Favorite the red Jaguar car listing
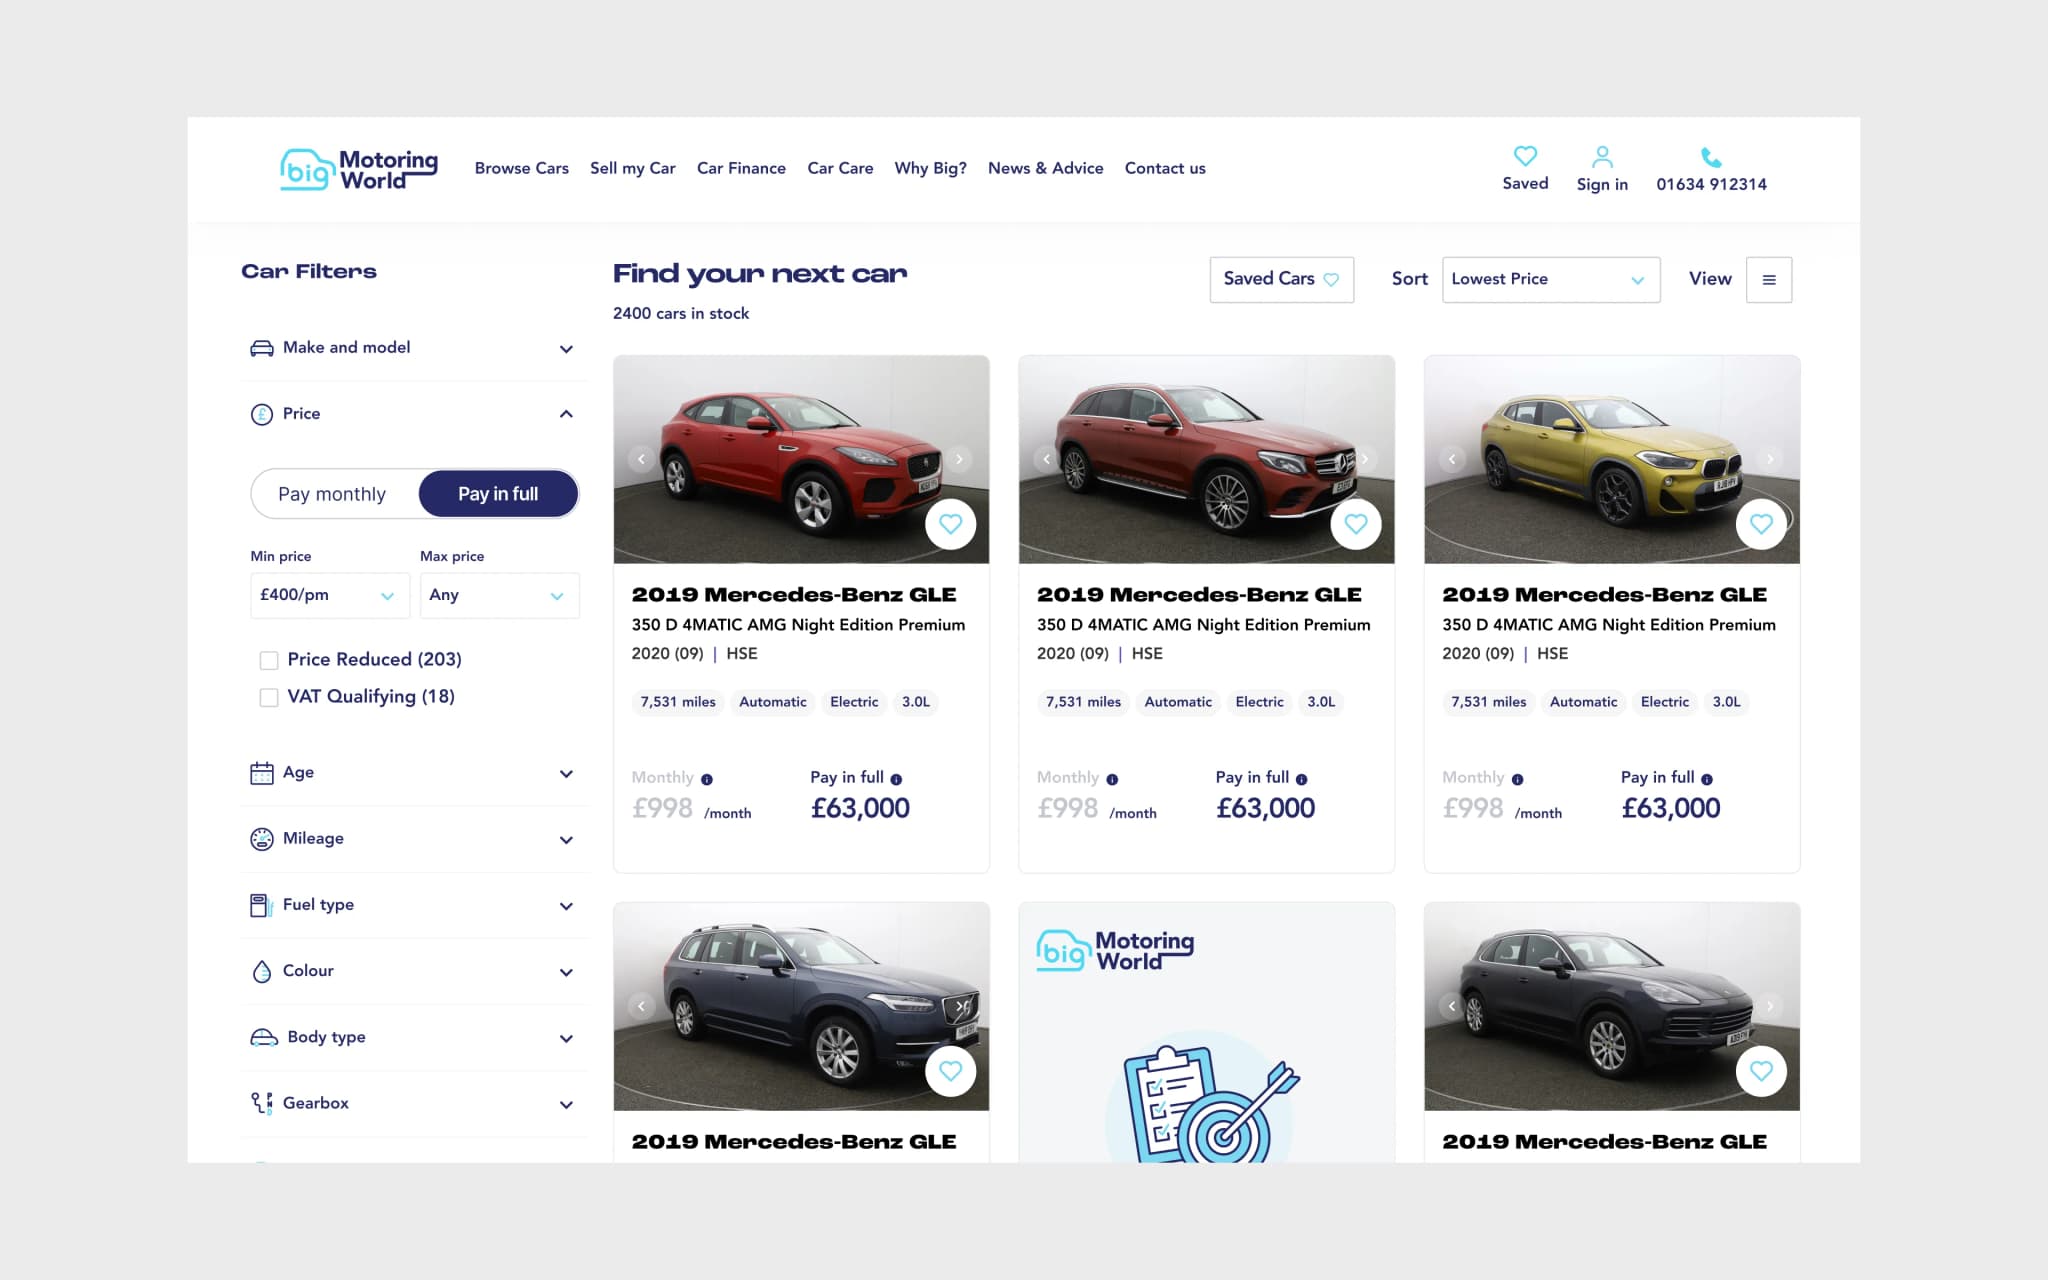The width and height of the screenshot is (2048, 1280). coord(950,524)
